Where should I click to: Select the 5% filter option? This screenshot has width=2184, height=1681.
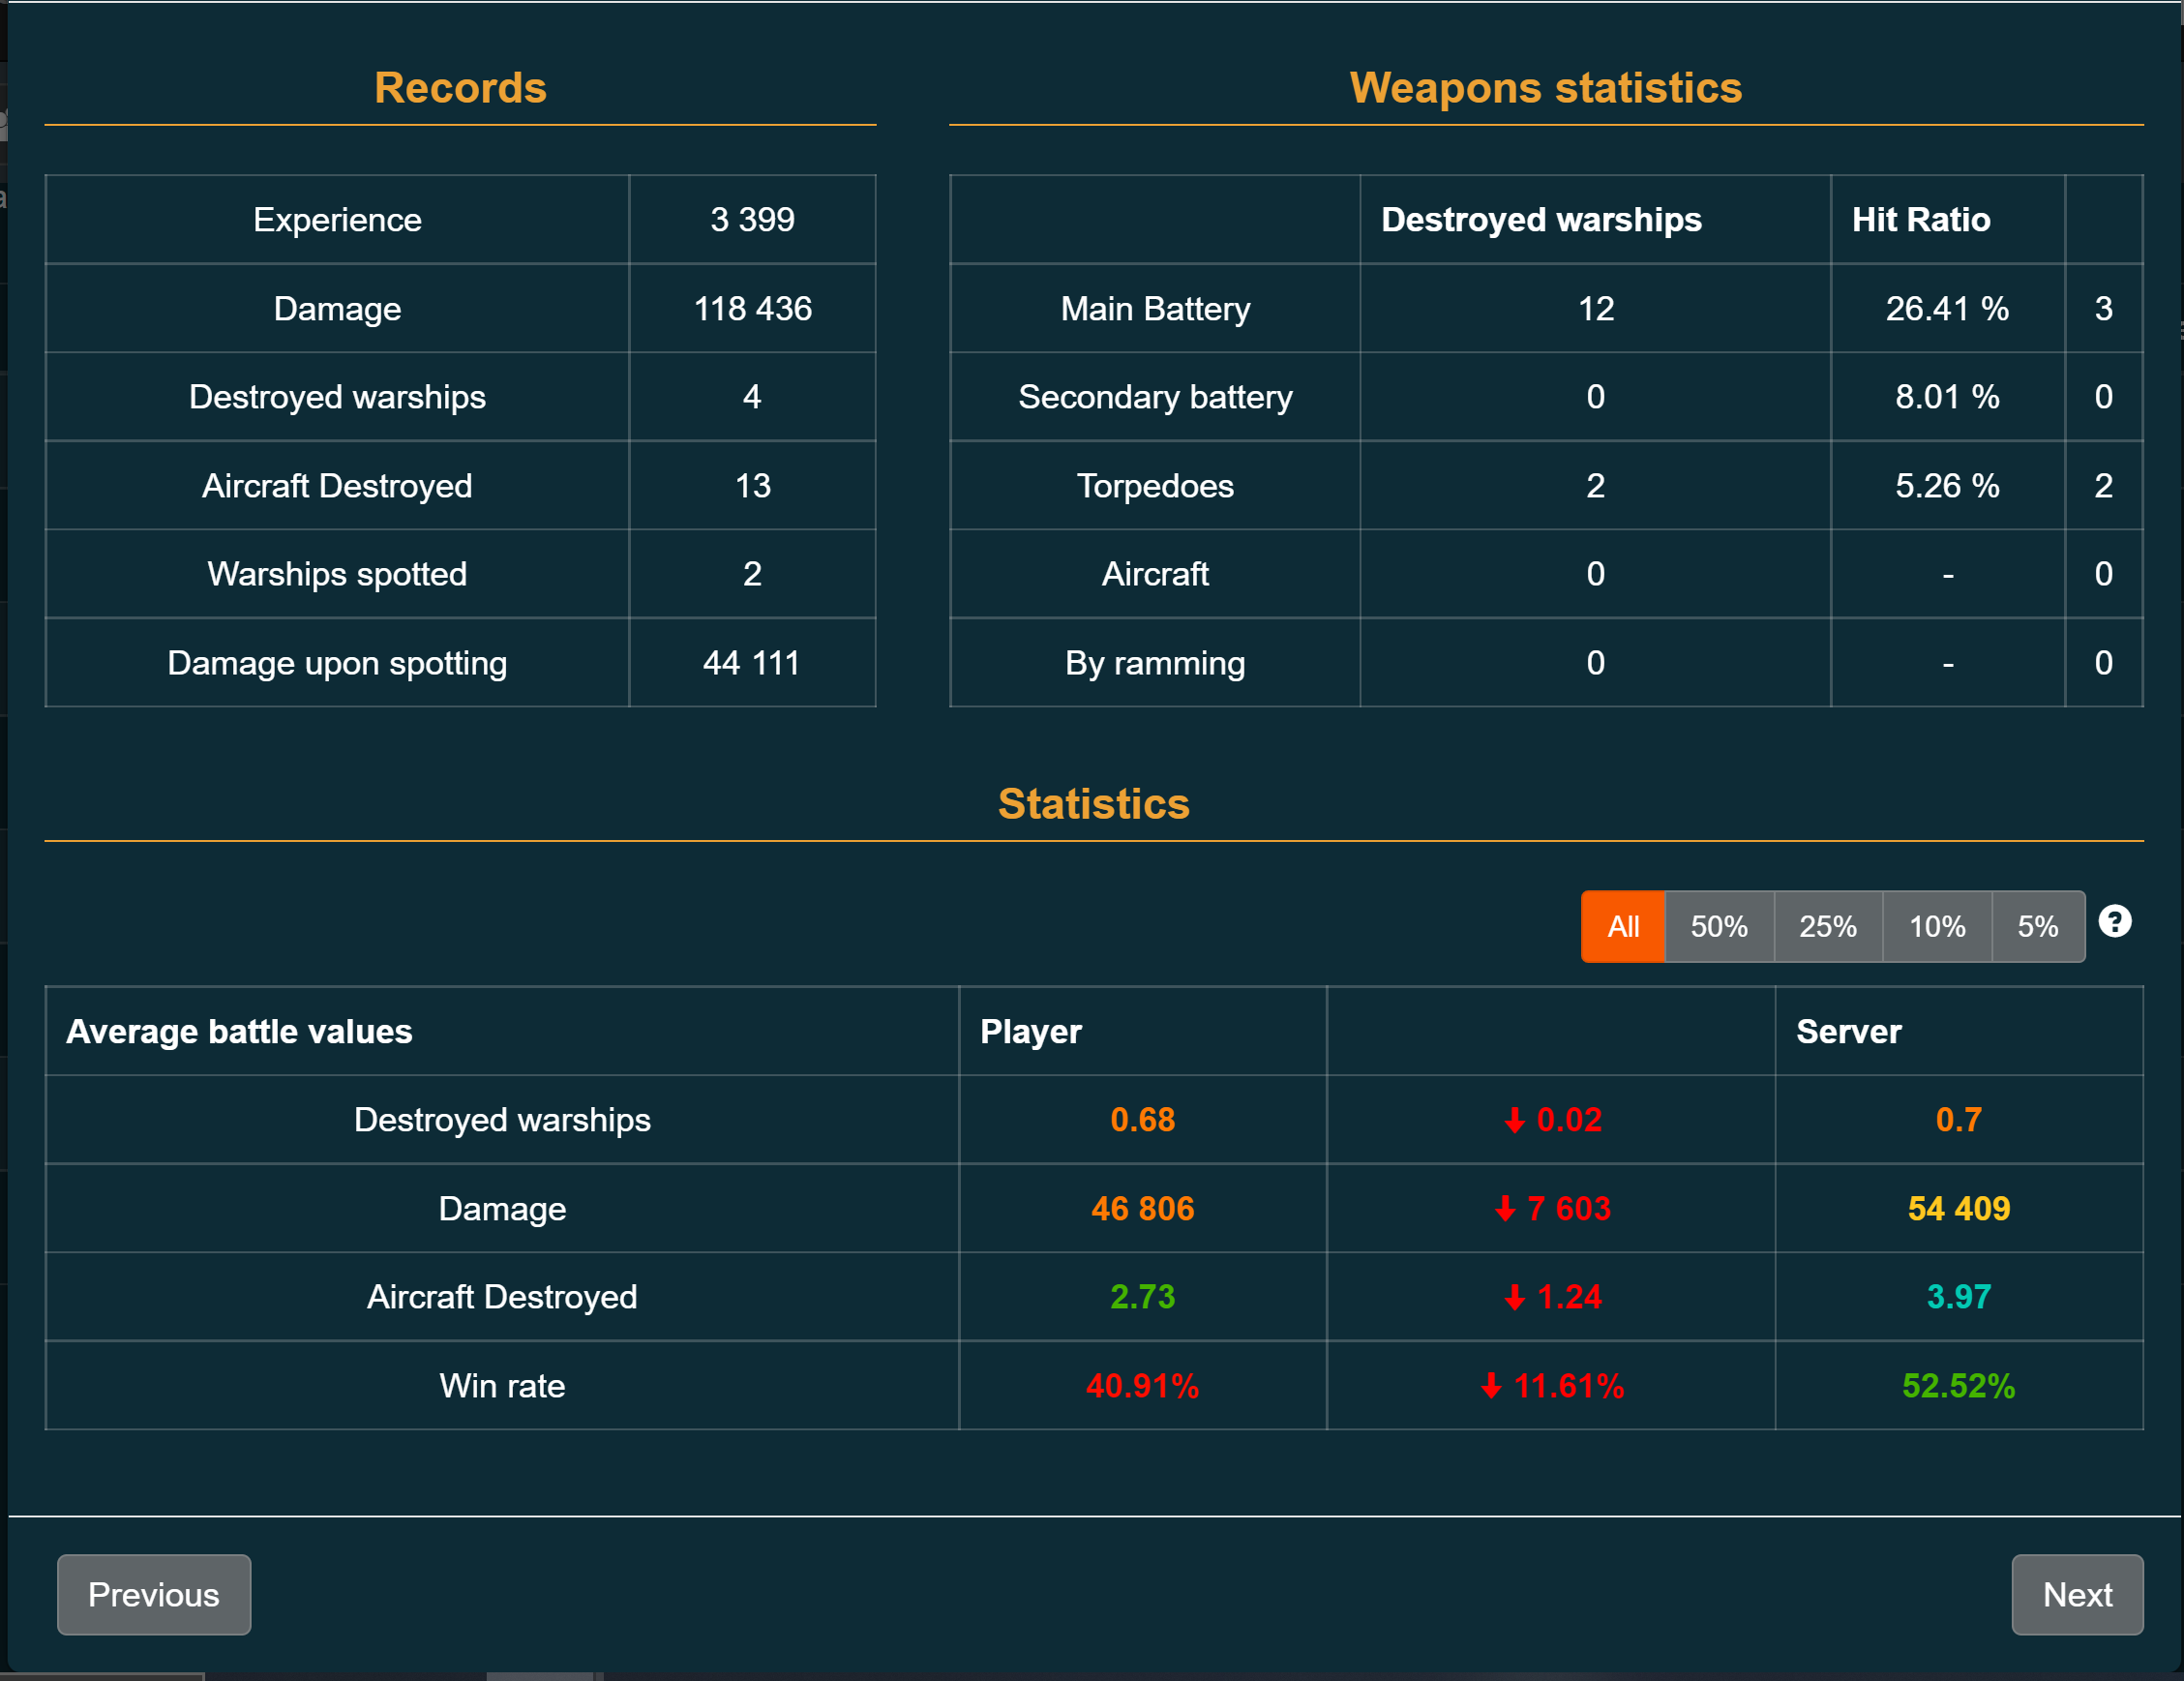pos(2037,927)
